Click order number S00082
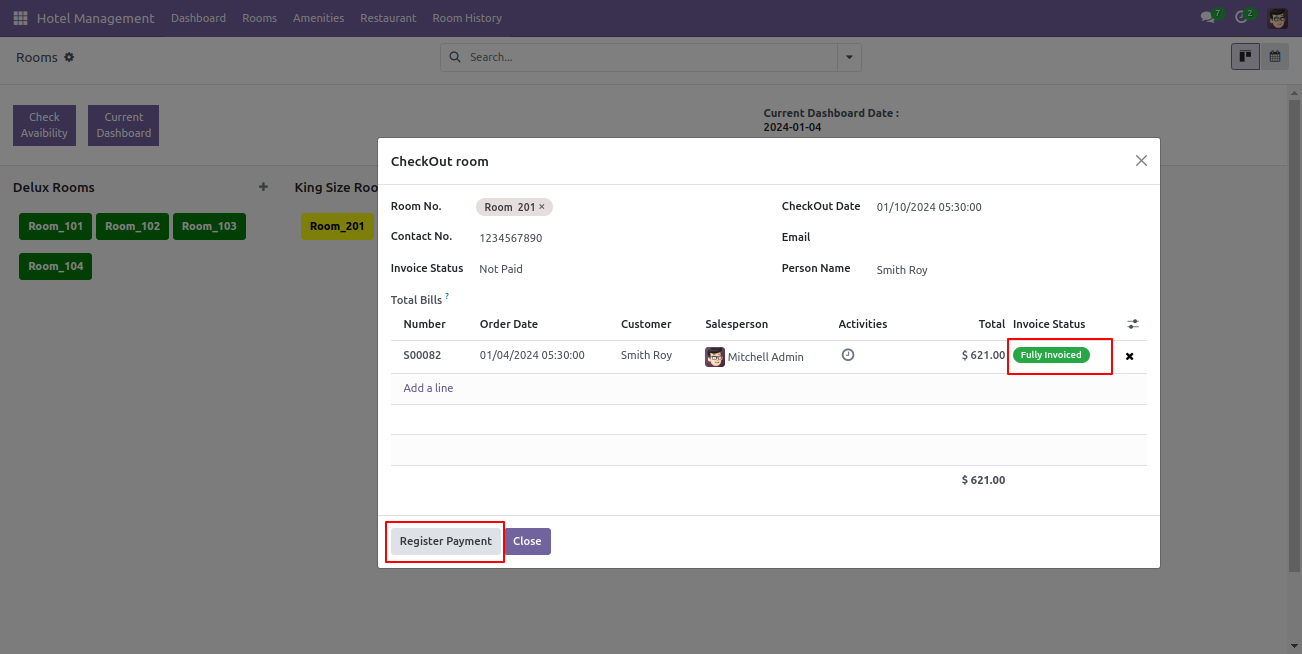Viewport: 1302px width, 654px height. tap(422, 355)
